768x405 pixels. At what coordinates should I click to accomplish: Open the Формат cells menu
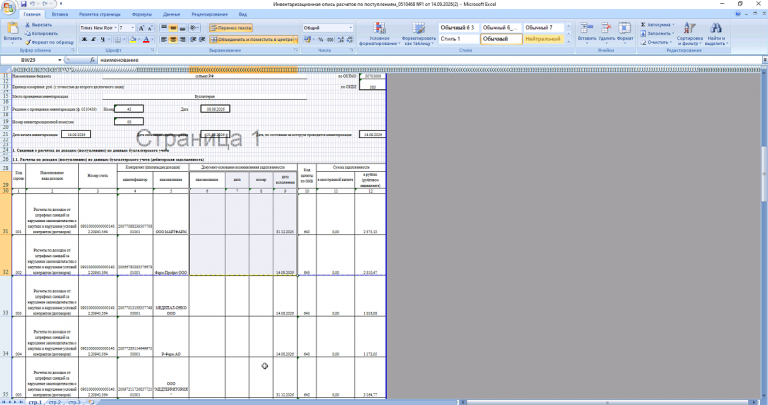click(x=624, y=32)
